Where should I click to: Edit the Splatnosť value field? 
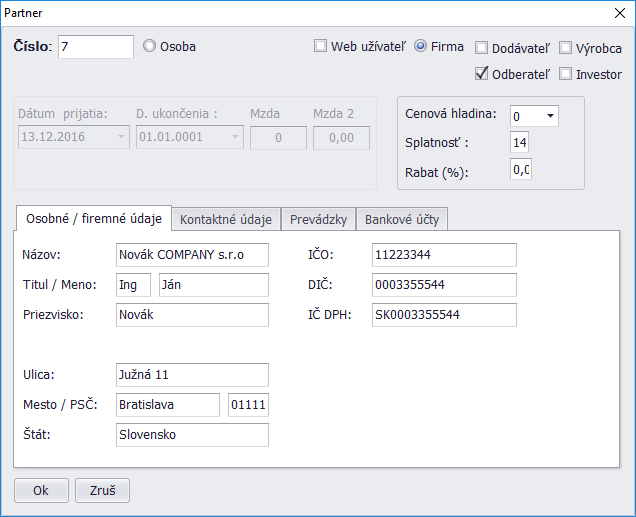[x=519, y=143]
